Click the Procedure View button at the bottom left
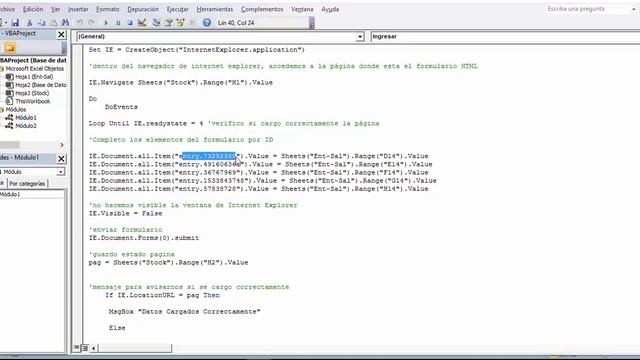This screenshot has width=640, height=360. (x=76, y=348)
